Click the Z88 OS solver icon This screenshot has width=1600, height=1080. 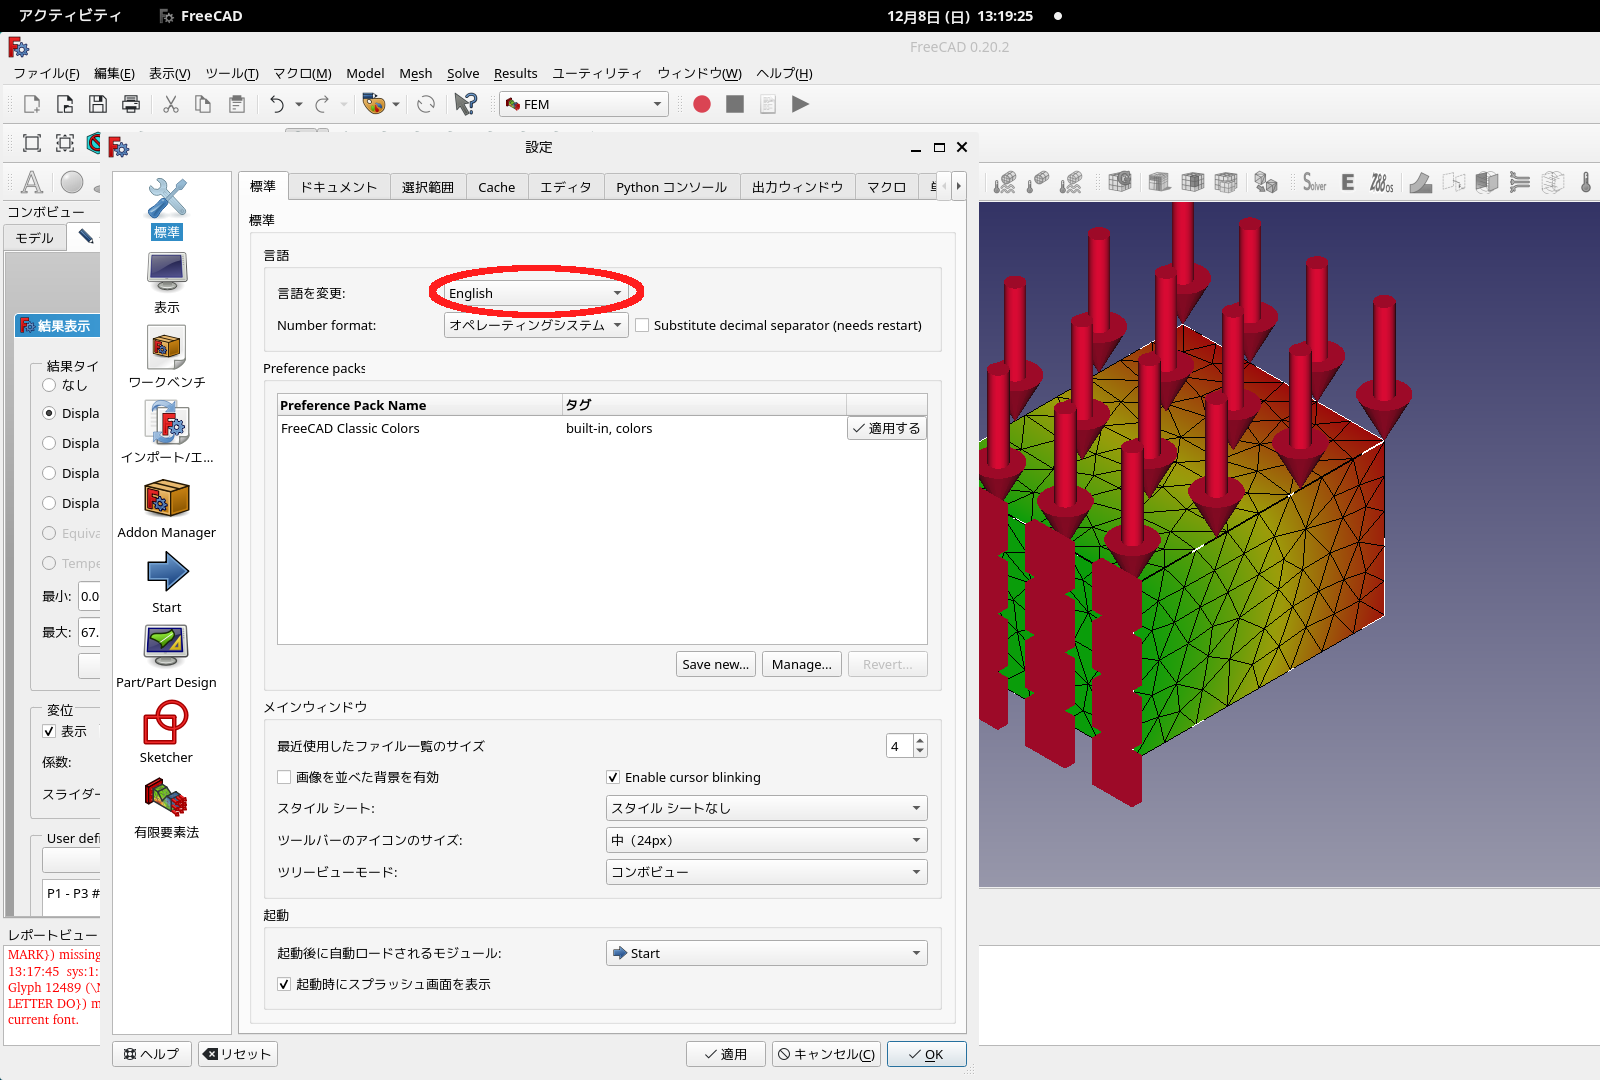coord(1381,182)
